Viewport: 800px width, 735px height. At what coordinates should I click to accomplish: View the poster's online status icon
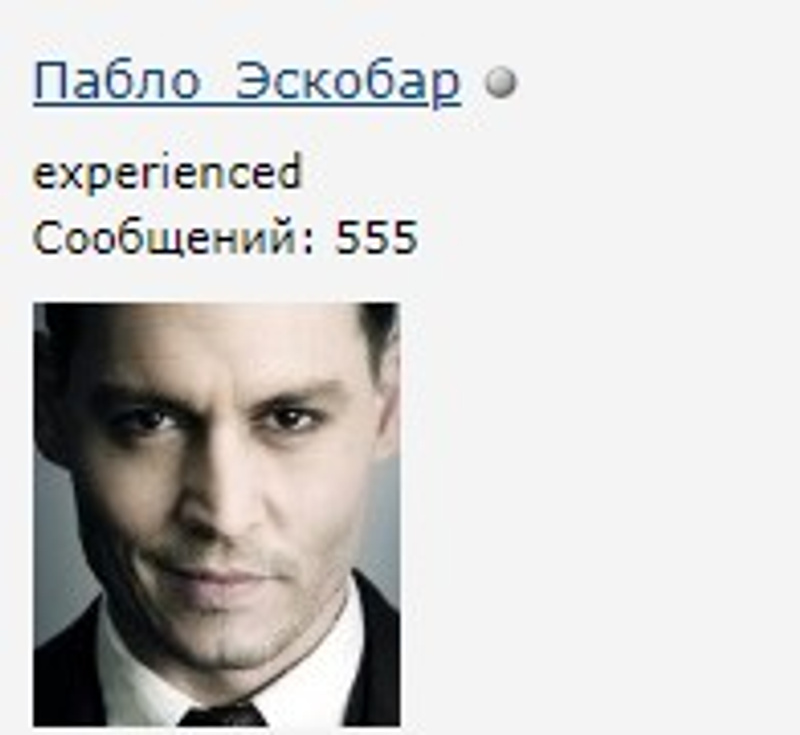click(501, 82)
